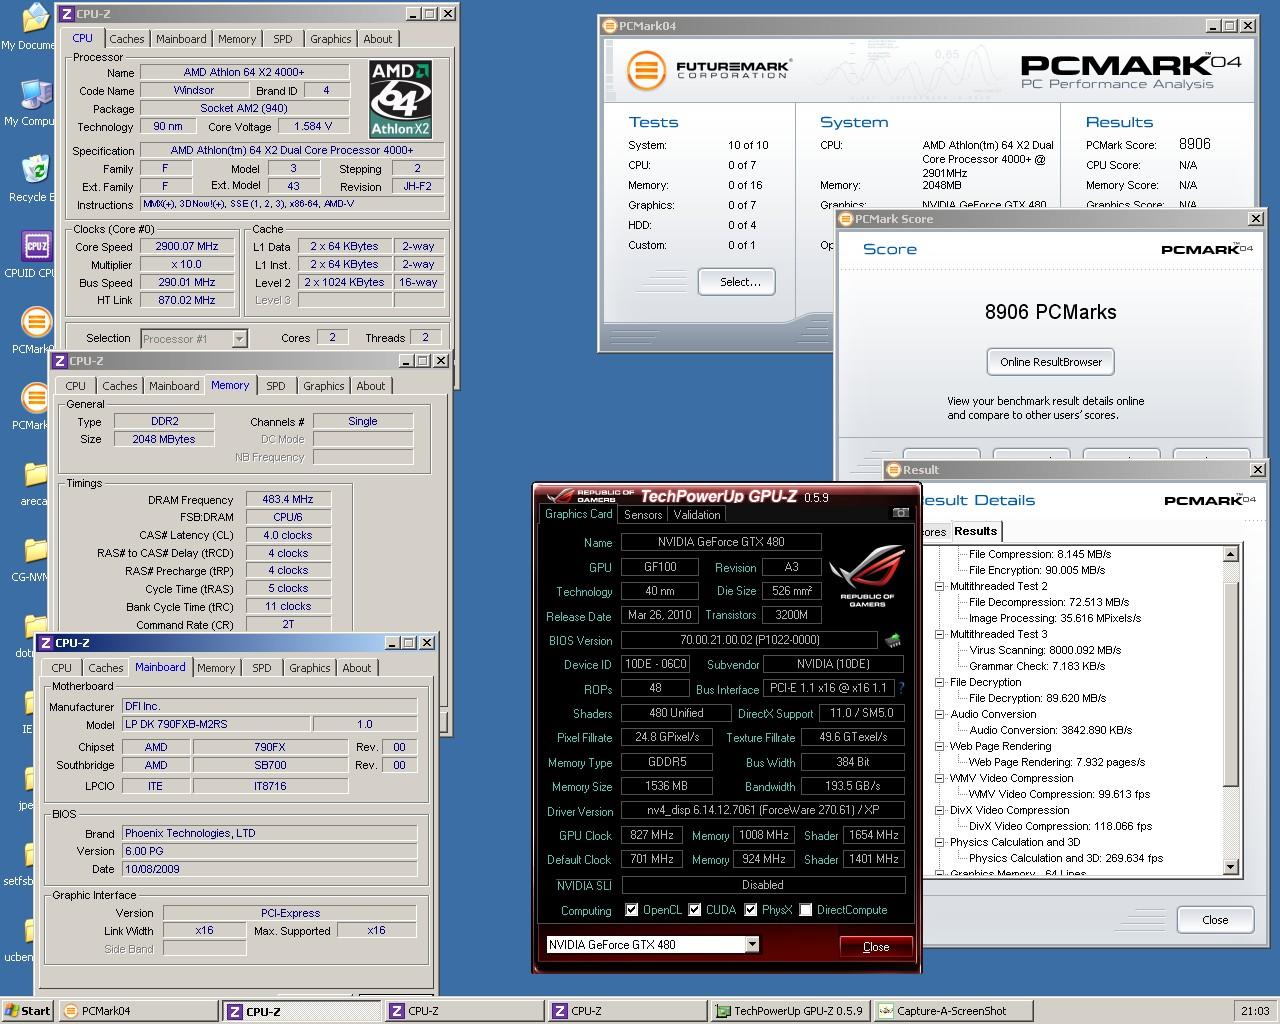Open the areca folder on desktop
Viewport: 1280px width, 1024px height.
(x=35, y=474)
